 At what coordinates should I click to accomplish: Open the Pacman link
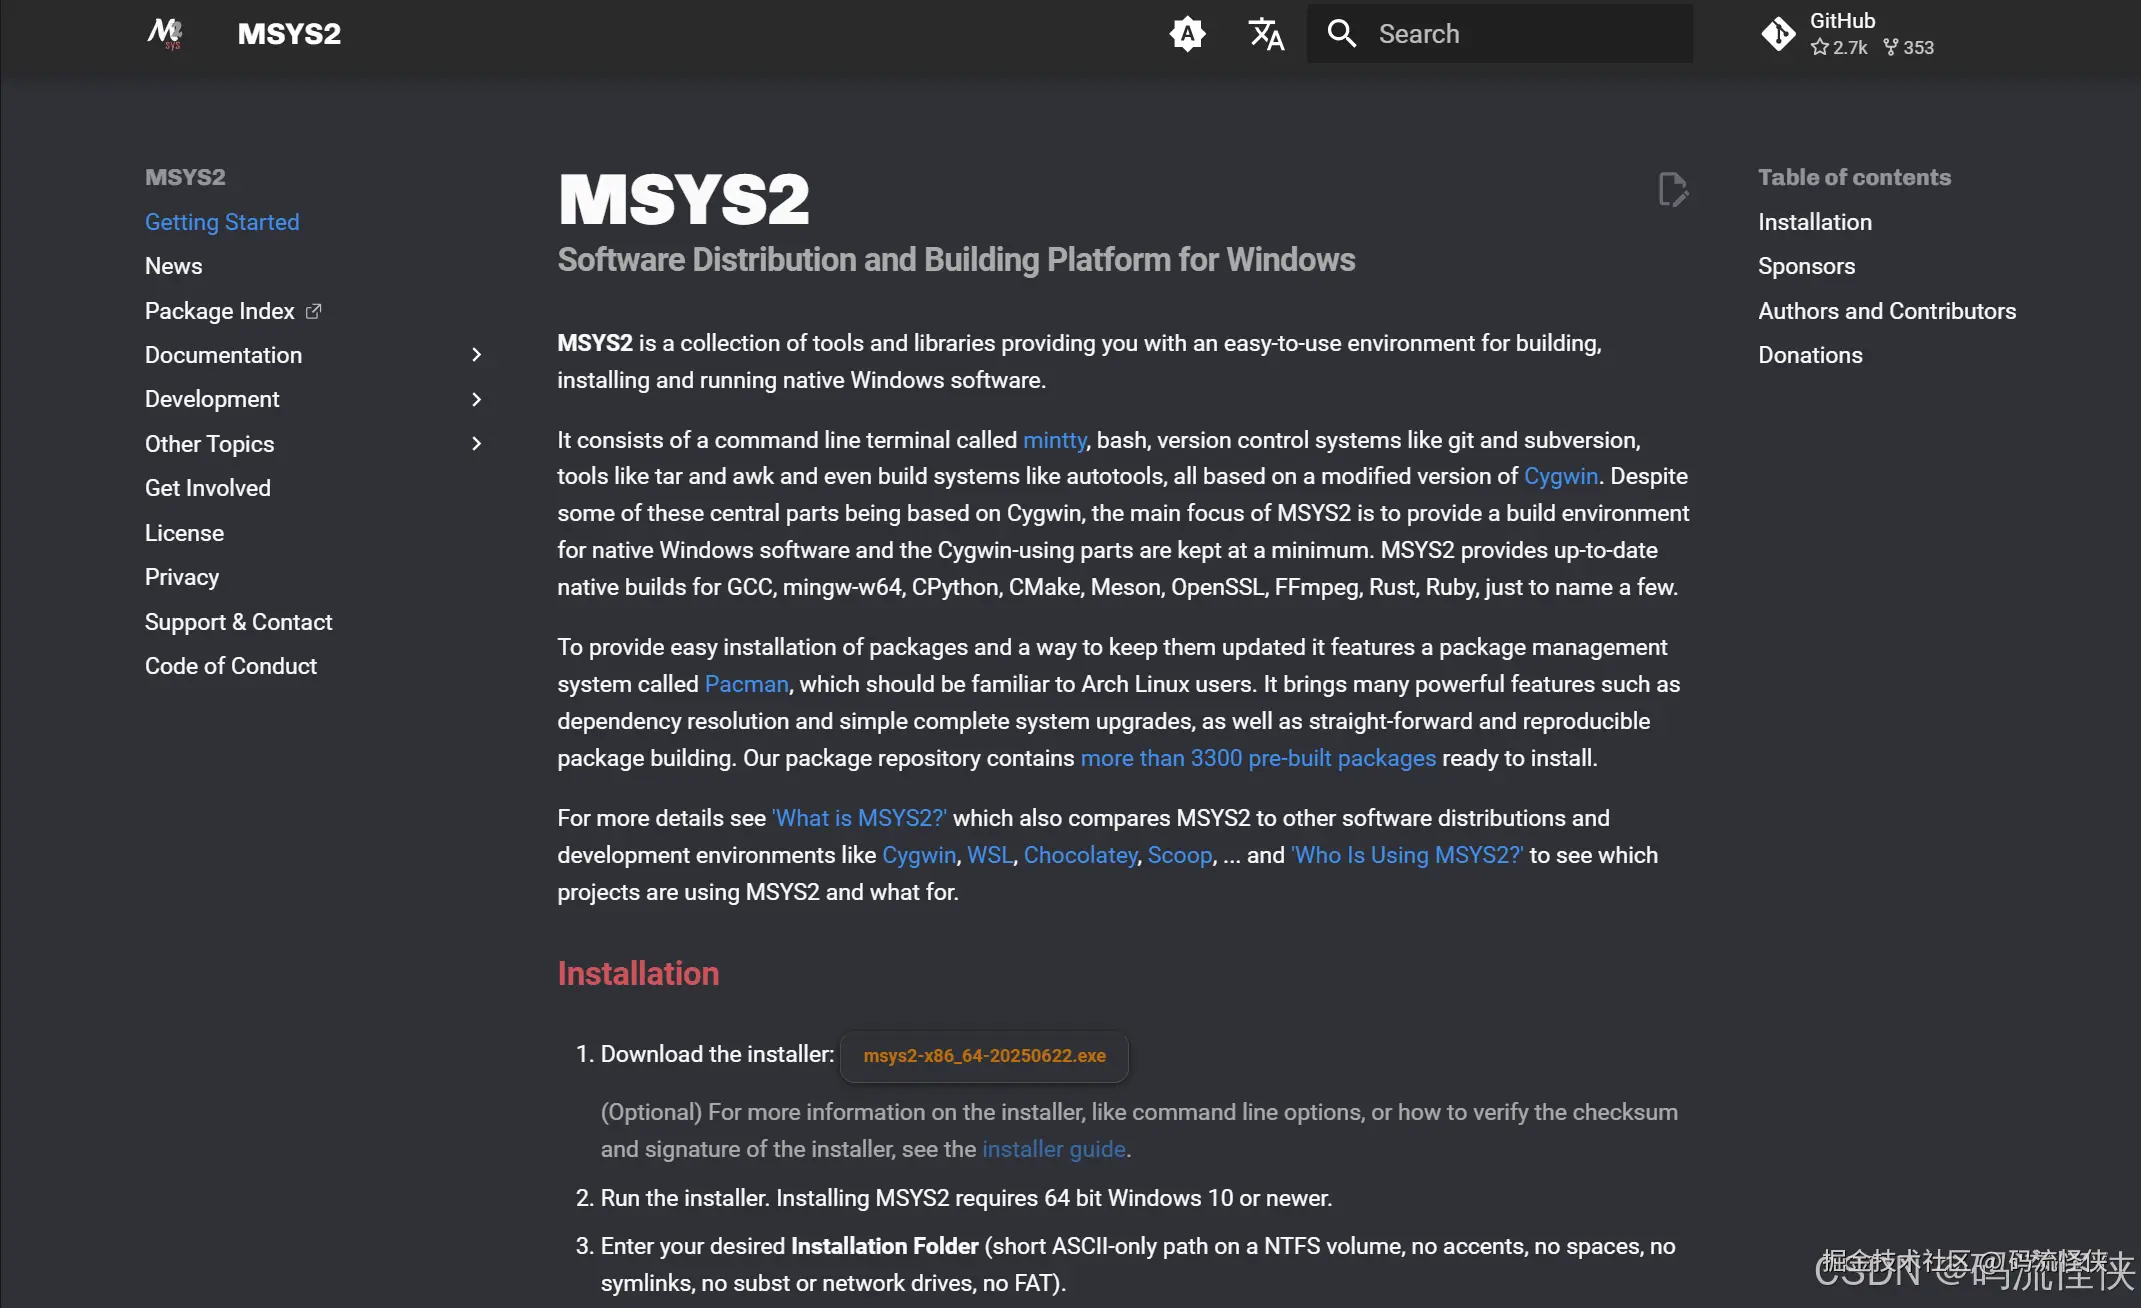coord(746,684)
